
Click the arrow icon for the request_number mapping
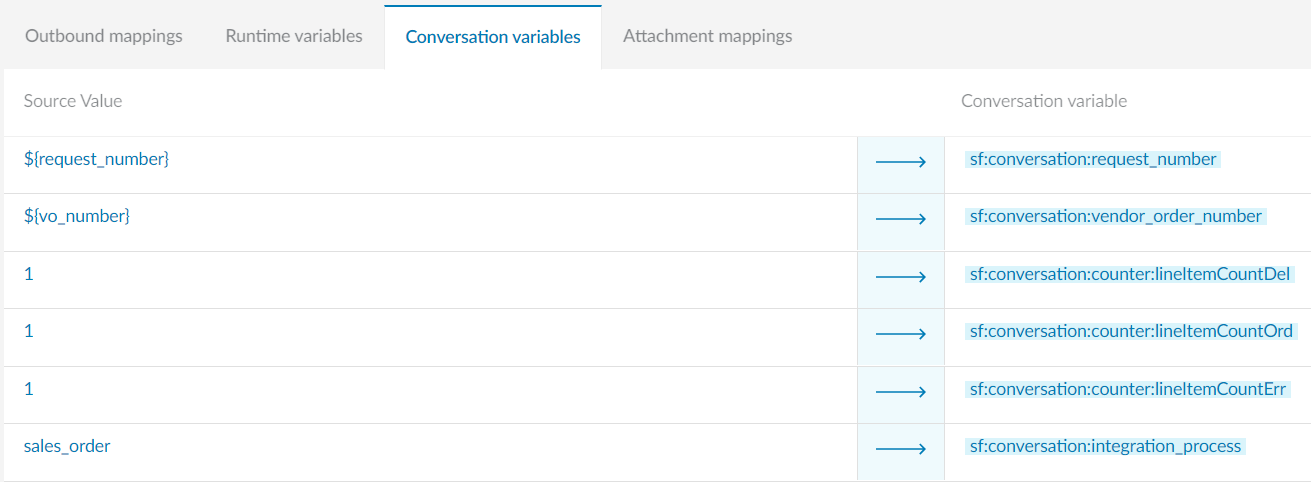[900, 161]
